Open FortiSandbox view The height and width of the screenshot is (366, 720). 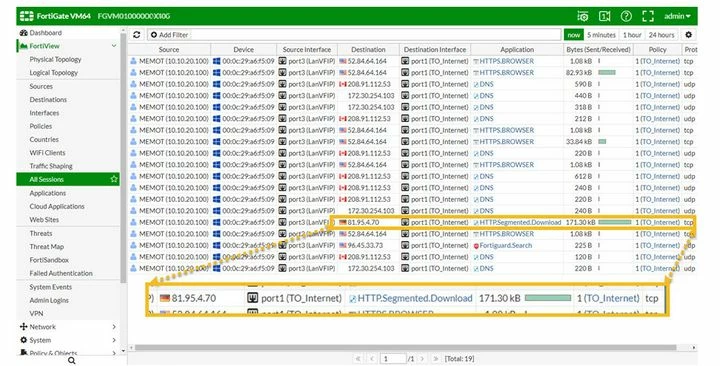(49, 260)
